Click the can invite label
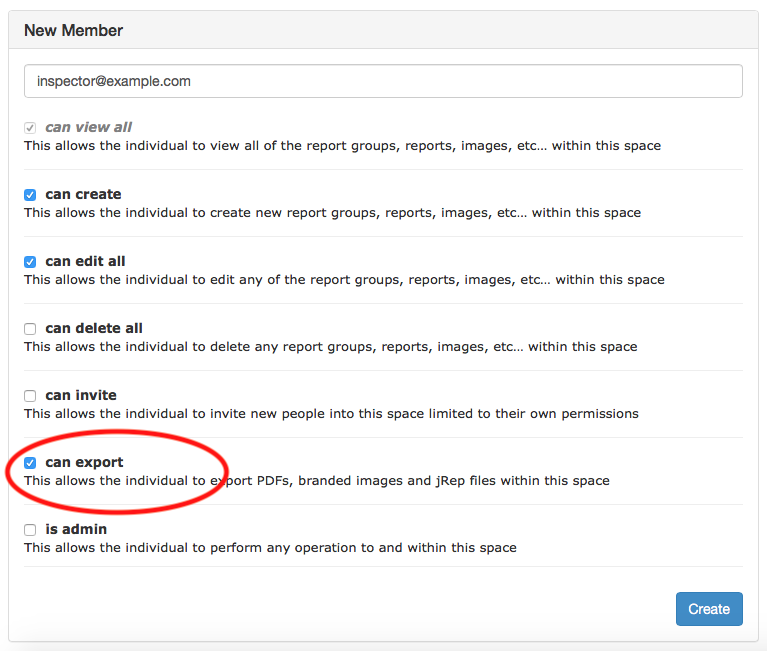This screenshot has width=767, height=651. [81, 395]
